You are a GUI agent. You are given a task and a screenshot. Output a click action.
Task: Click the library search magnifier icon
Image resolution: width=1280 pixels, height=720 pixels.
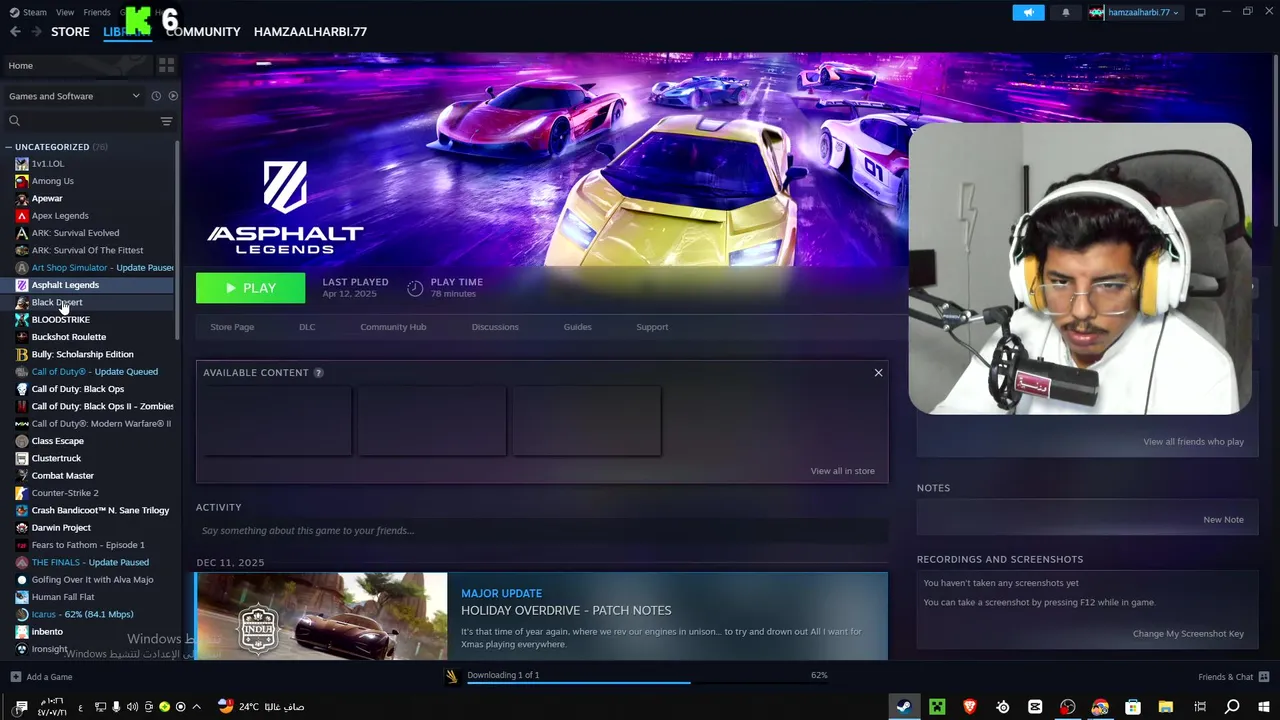[14, 121]
